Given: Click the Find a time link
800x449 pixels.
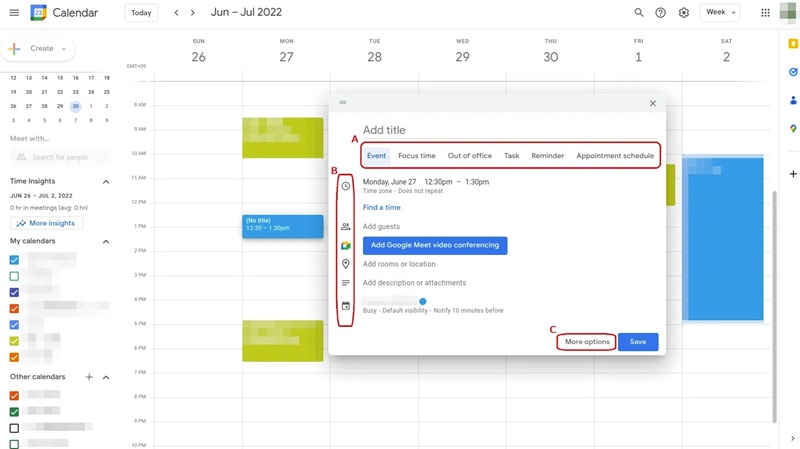Looking at the screenshot, I should (382, 208).
